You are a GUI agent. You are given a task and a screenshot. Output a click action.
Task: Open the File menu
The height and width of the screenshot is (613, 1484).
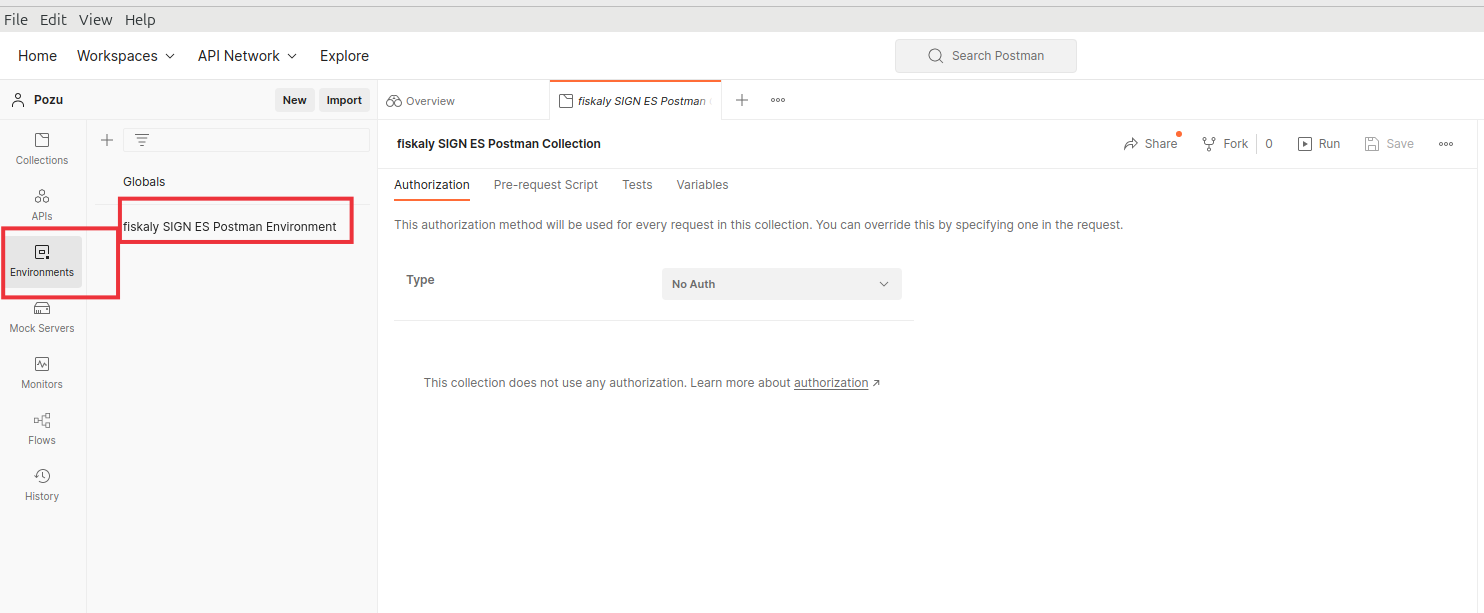16,20
